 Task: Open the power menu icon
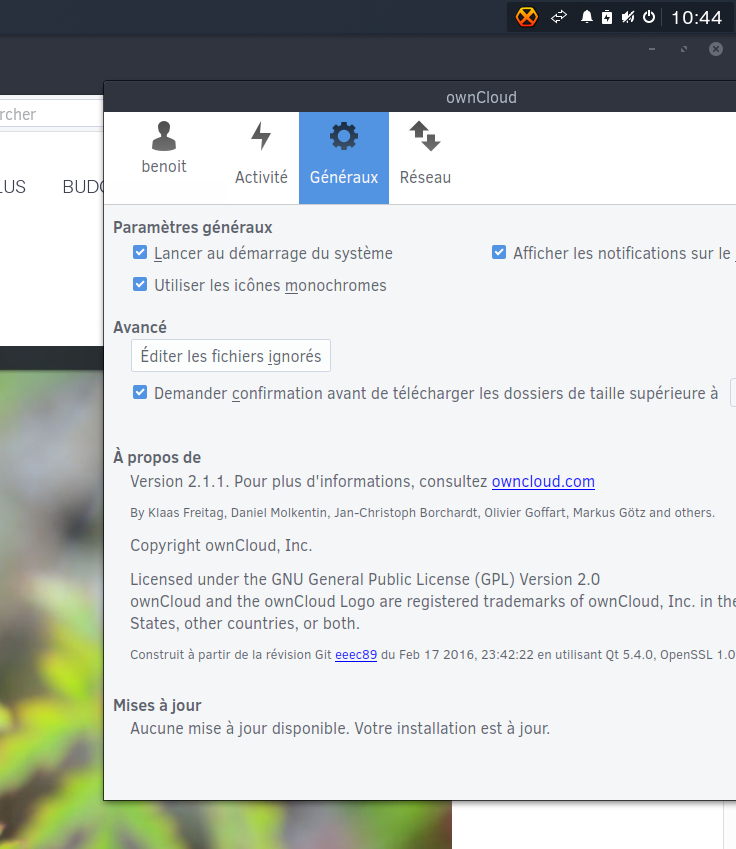(649, 17)
